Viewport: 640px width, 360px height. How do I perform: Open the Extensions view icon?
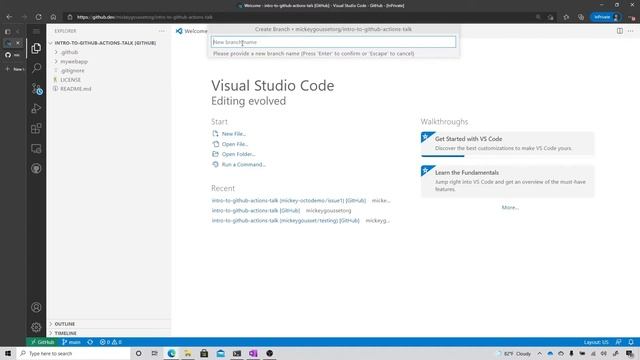click(36, 129)
